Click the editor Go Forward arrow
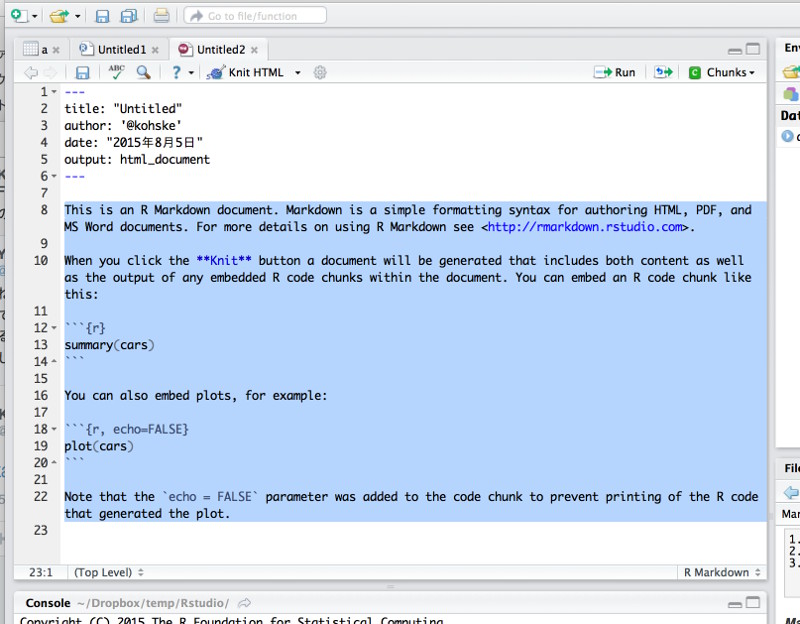Image resolution: width=800 pixels, height=624 pixels. pyautogui.click(x=50, y=72)
